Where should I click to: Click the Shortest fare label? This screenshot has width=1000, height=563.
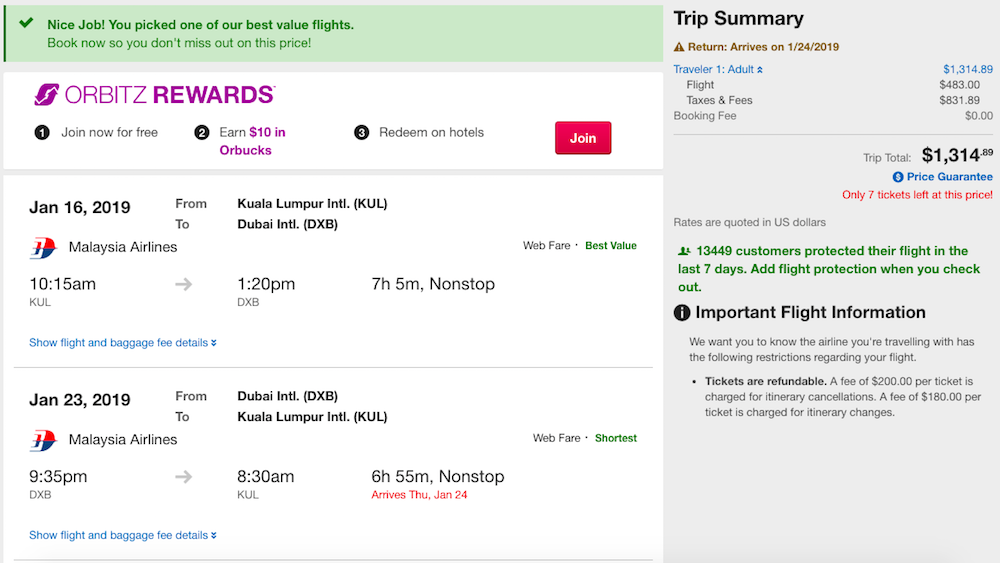pyautogui.click(x=615, y=438)
